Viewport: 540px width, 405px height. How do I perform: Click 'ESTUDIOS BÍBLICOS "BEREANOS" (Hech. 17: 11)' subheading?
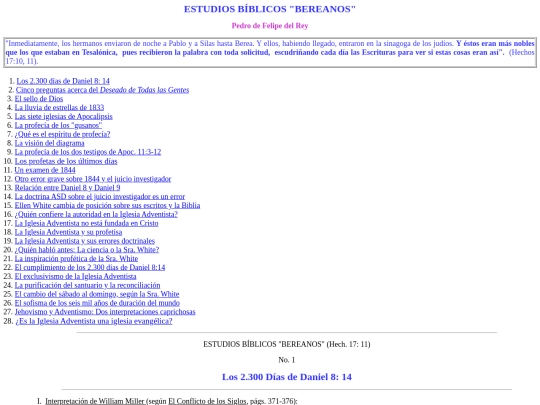287,344
